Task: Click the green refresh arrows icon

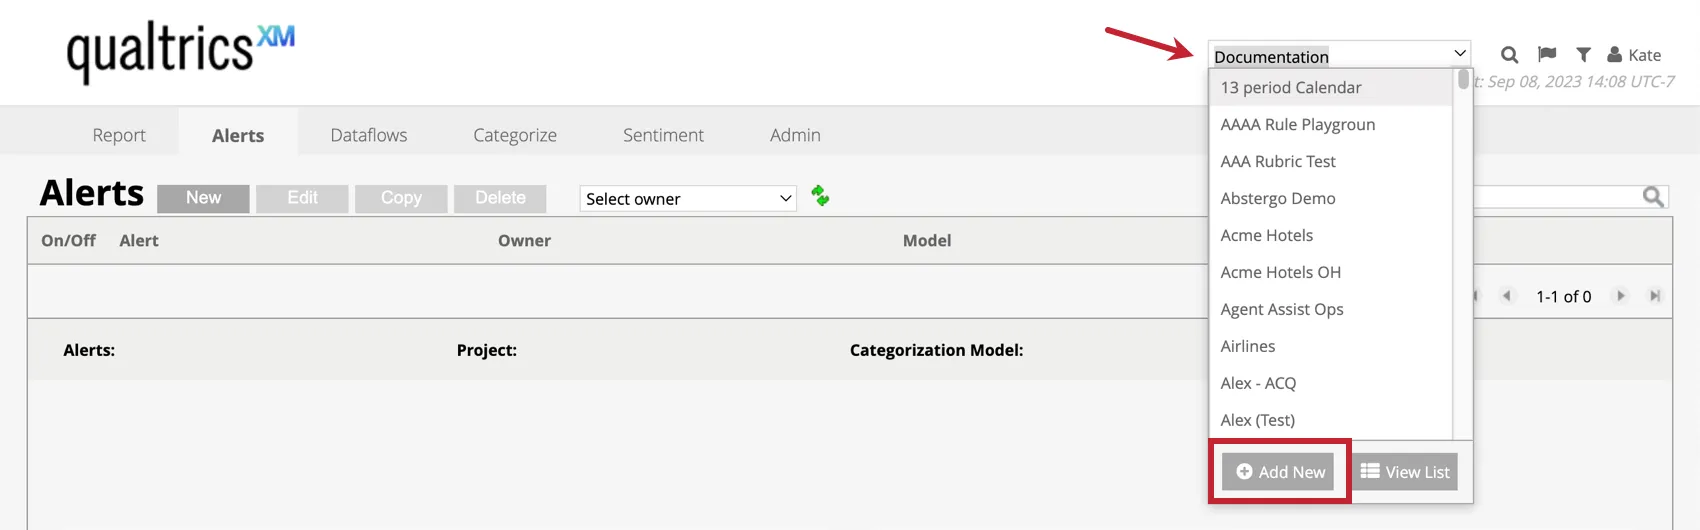Action: [820, 196]
